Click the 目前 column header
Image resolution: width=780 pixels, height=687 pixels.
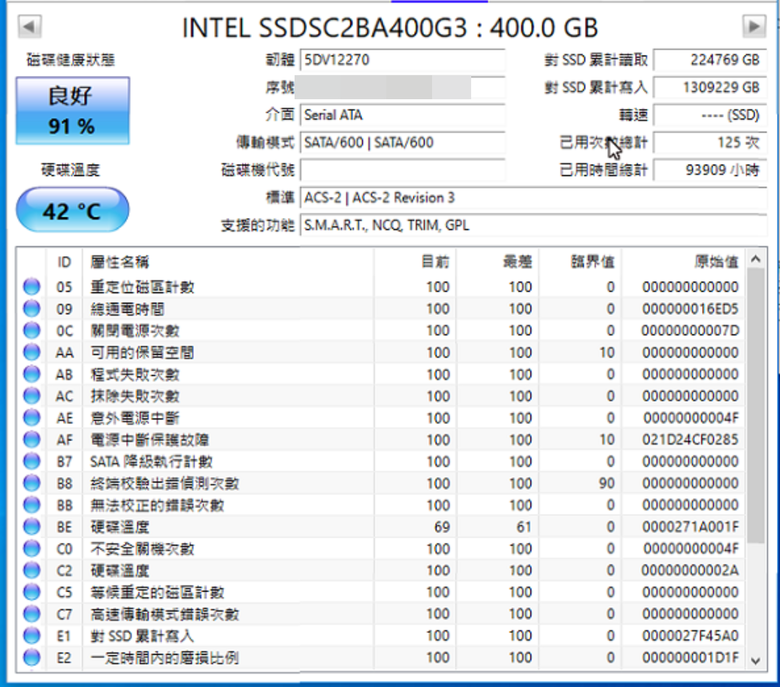tap(415, 262)
